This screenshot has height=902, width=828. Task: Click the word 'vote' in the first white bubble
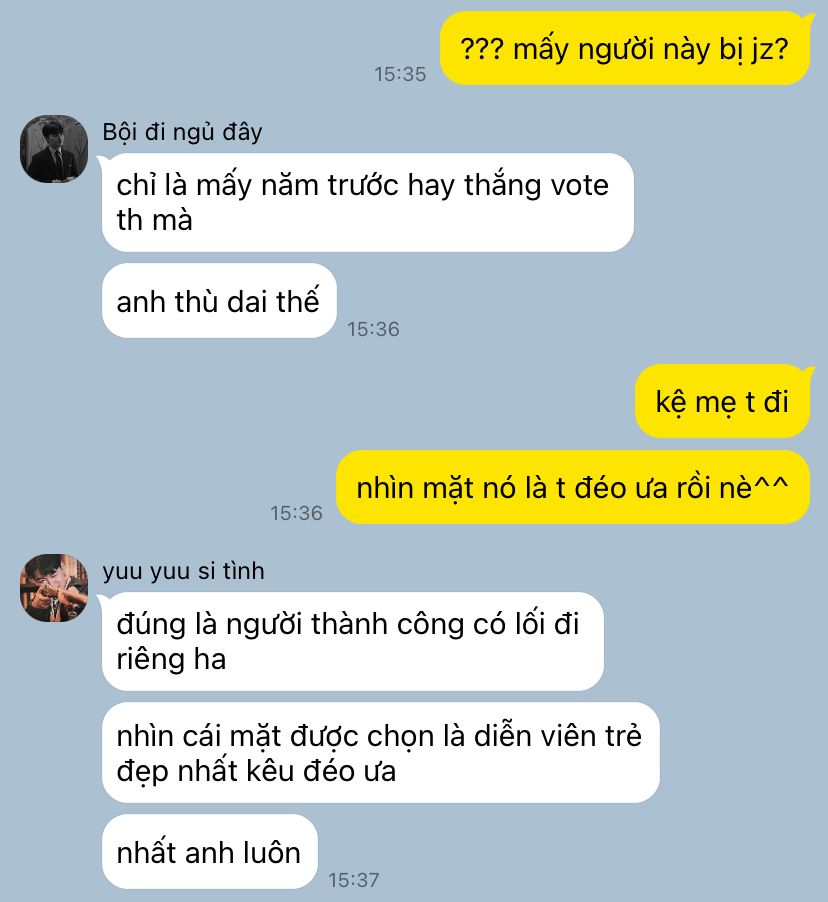point(579,186)
